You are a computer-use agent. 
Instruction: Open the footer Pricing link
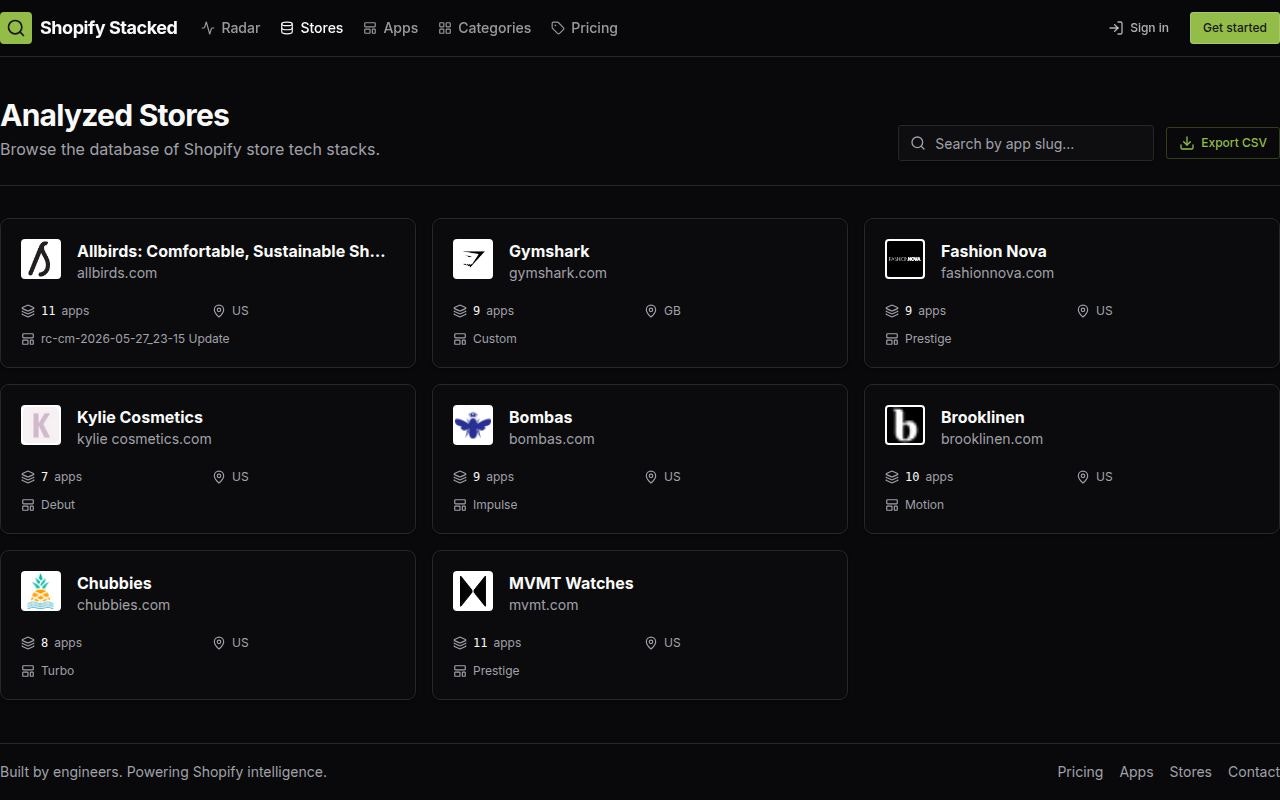pyautogui.click(x=1080, y=772)
